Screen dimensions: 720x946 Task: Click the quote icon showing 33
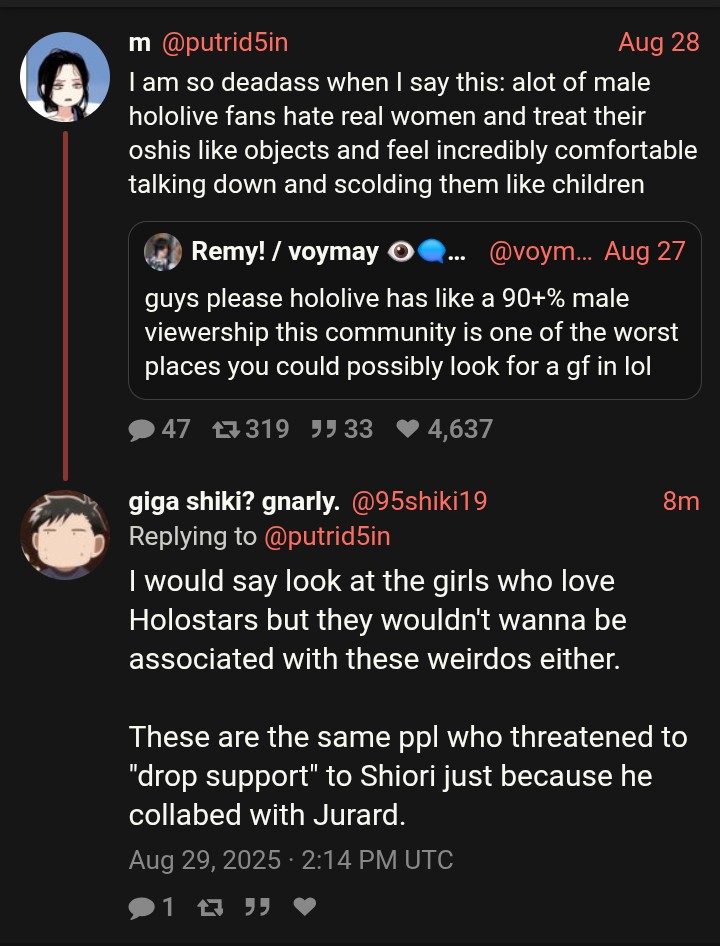pyautogui.click(x=322, y=429)
